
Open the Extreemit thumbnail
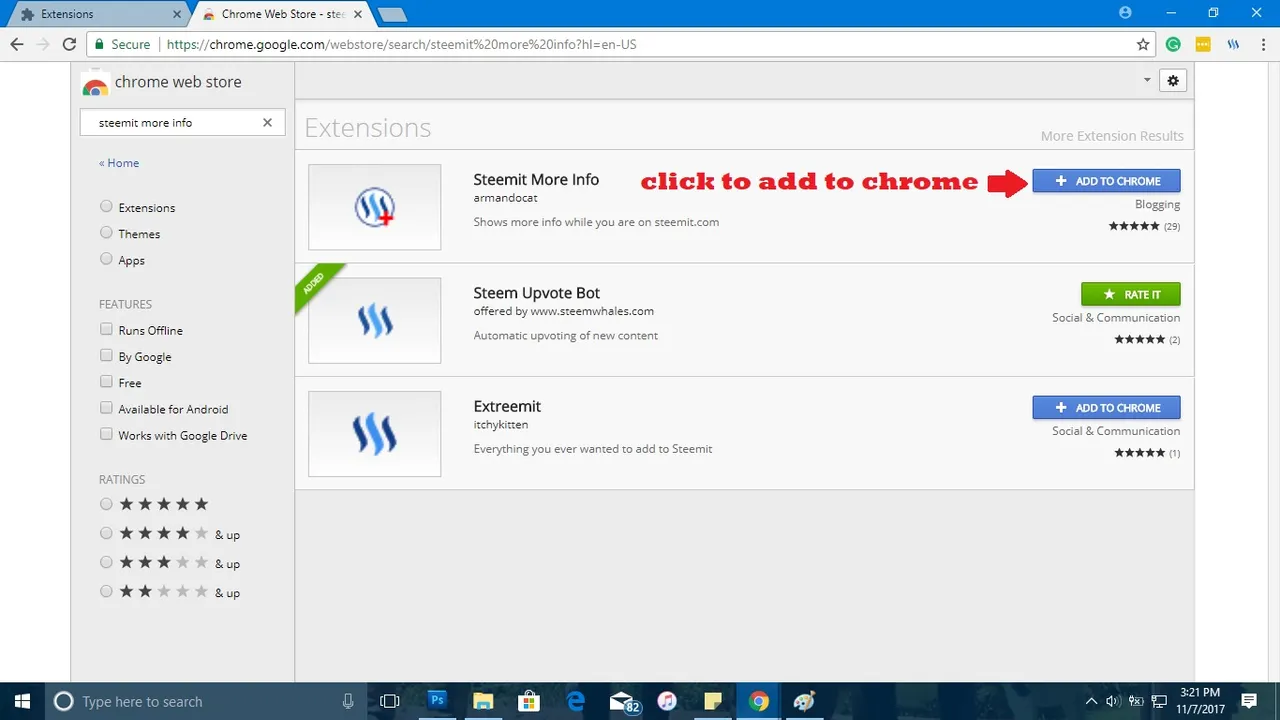coord(375,433)
